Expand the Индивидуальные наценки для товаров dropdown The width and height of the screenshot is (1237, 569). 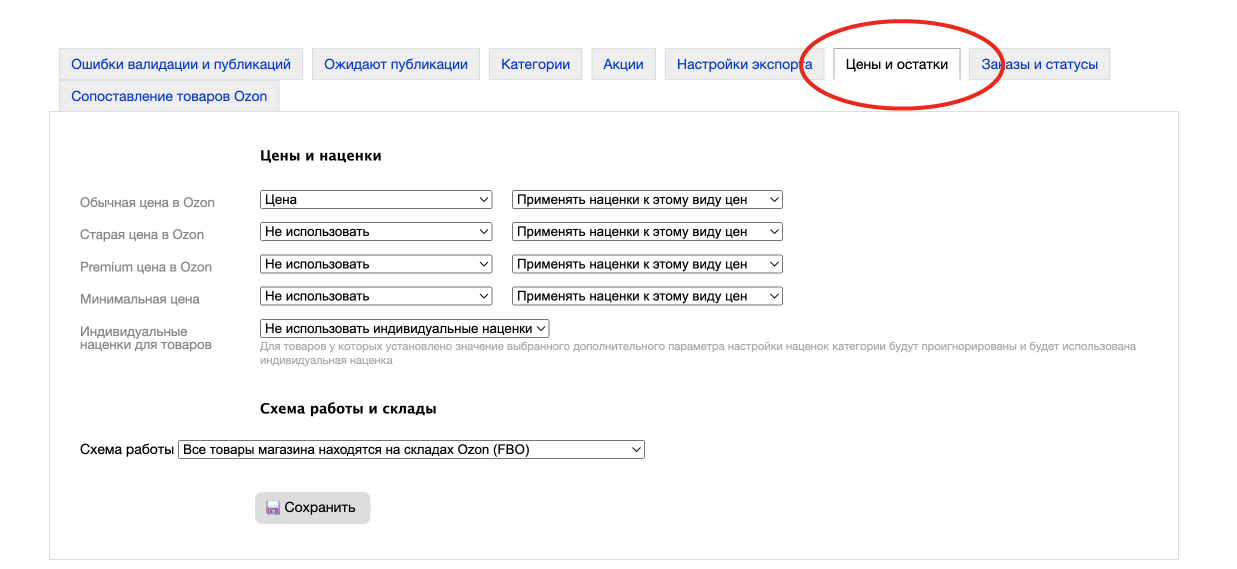coord(405,328)
